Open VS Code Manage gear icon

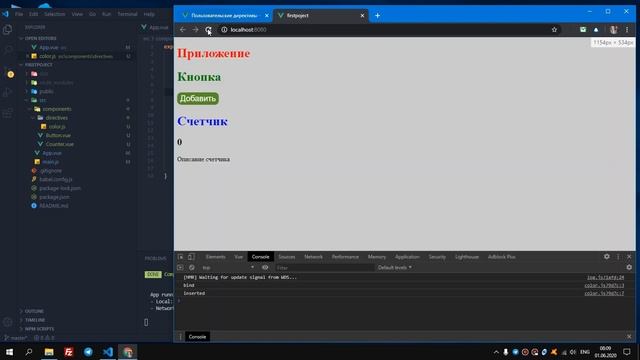click(8, 322)
